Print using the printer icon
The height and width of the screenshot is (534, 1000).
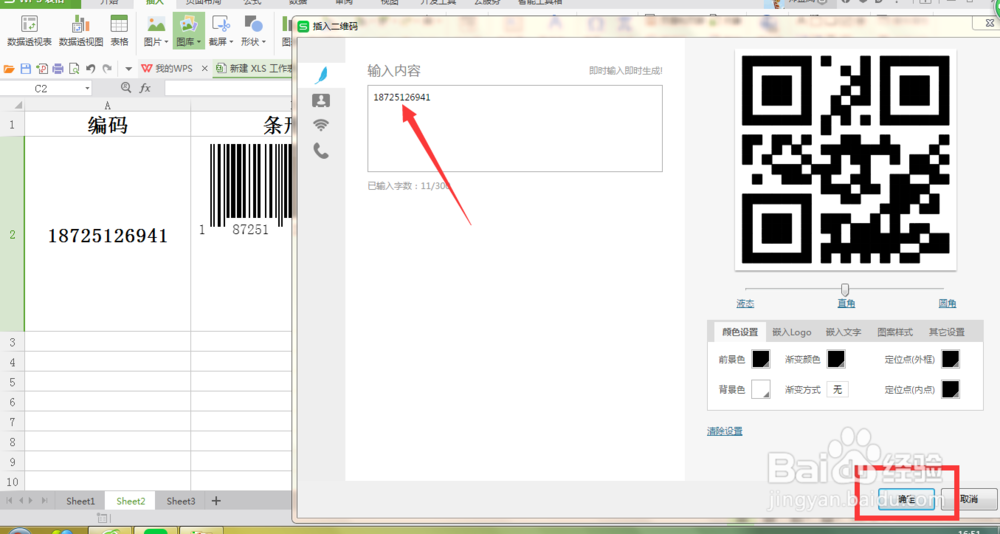(58, 68)
